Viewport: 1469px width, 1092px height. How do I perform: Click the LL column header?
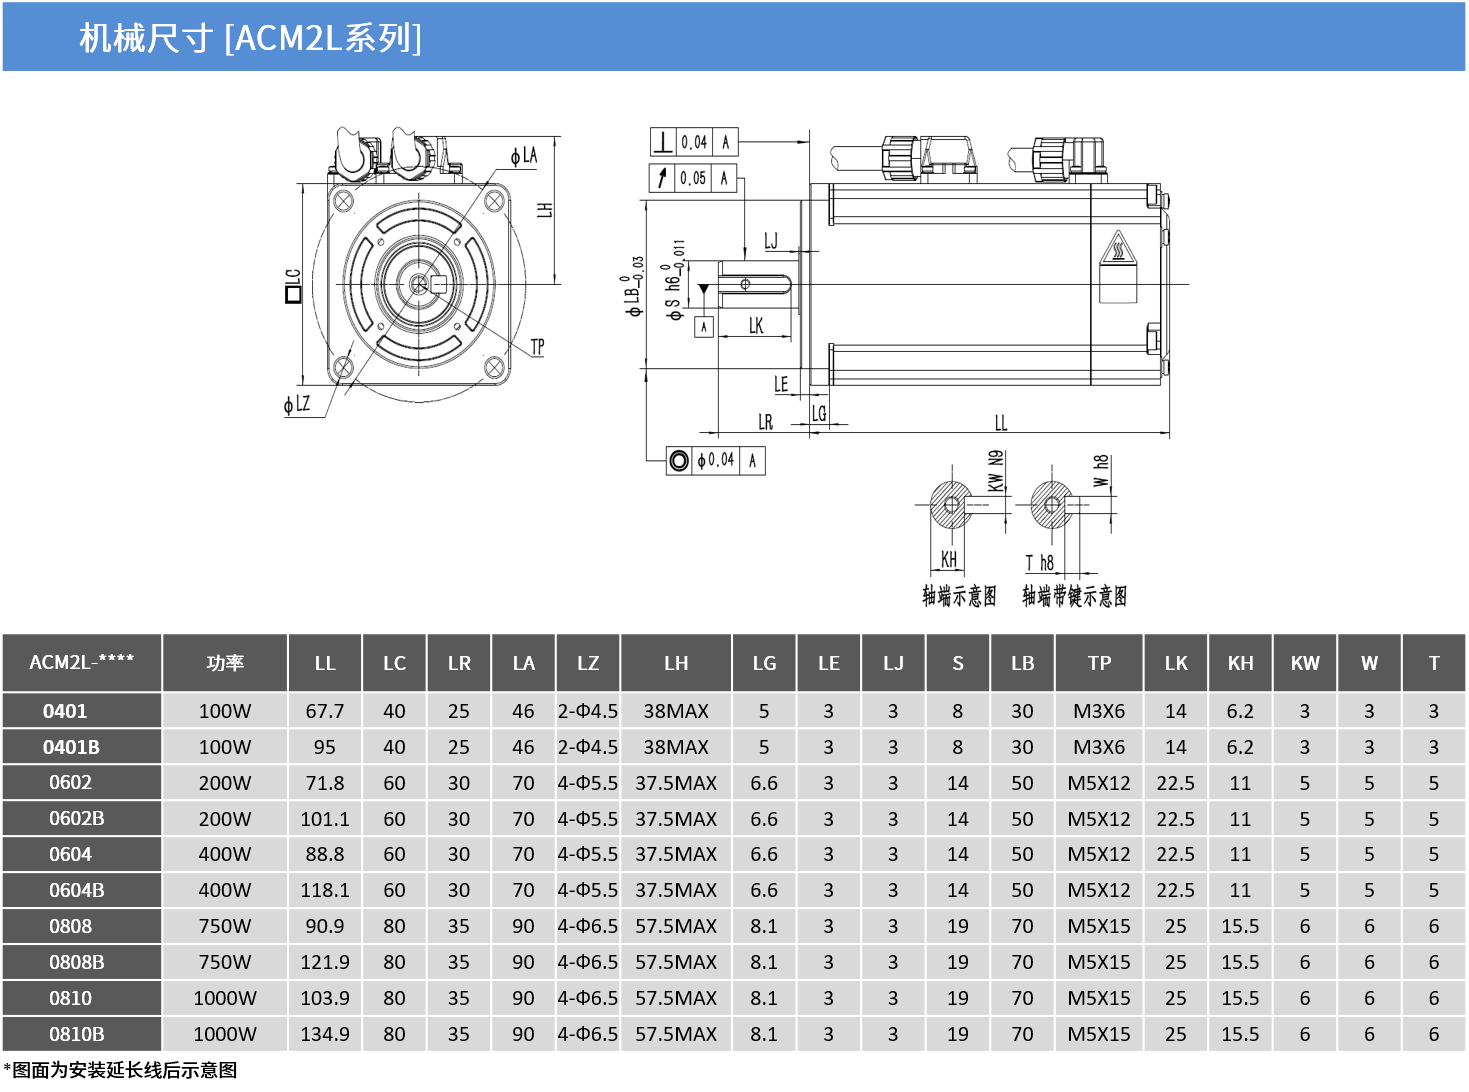325,662
